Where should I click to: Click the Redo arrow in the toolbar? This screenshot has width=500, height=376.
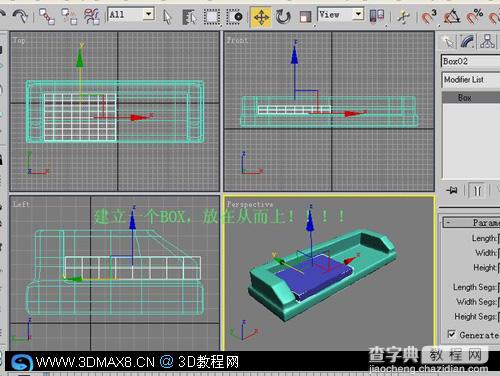[x=20, y=16]
